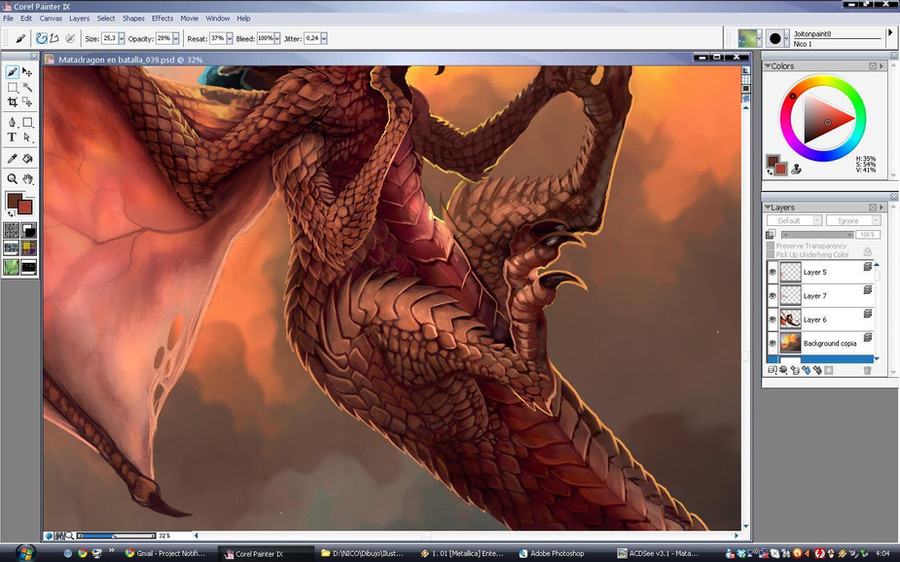The height and width of the screenshot is (562, 900).
Task: Choose Freehand Strokes in the property bar
Action: pos(41,38)
